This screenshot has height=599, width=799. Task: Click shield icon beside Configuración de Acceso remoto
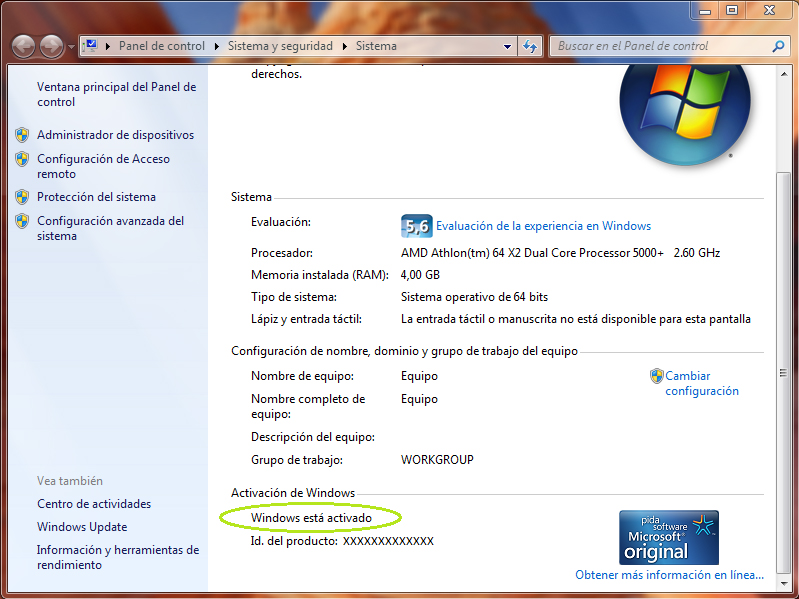point(22,159)
